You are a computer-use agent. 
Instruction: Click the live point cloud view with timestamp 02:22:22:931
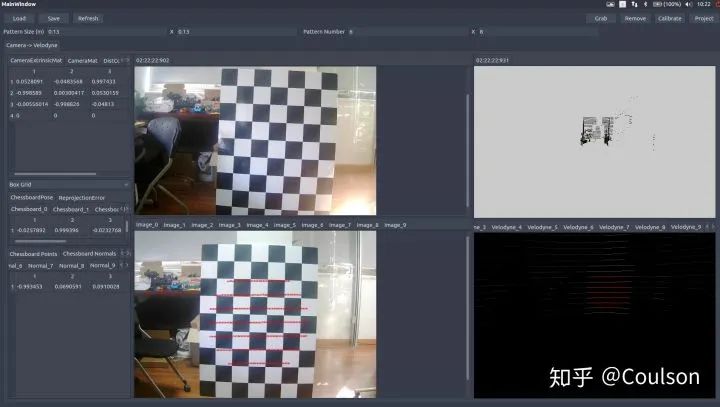(595, 142)
